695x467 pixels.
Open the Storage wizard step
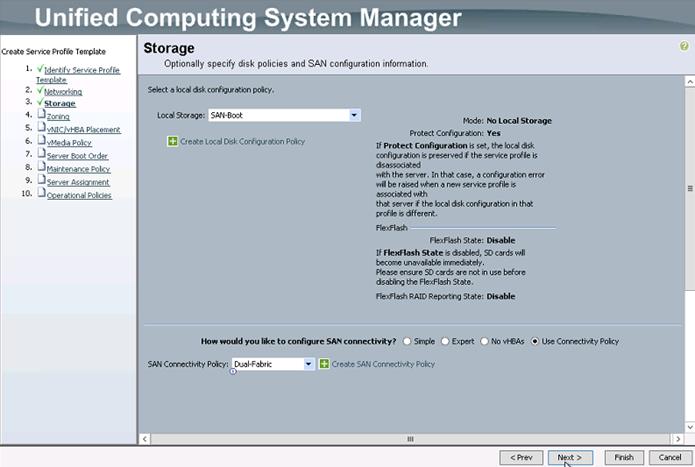click(x=60, y=103)
